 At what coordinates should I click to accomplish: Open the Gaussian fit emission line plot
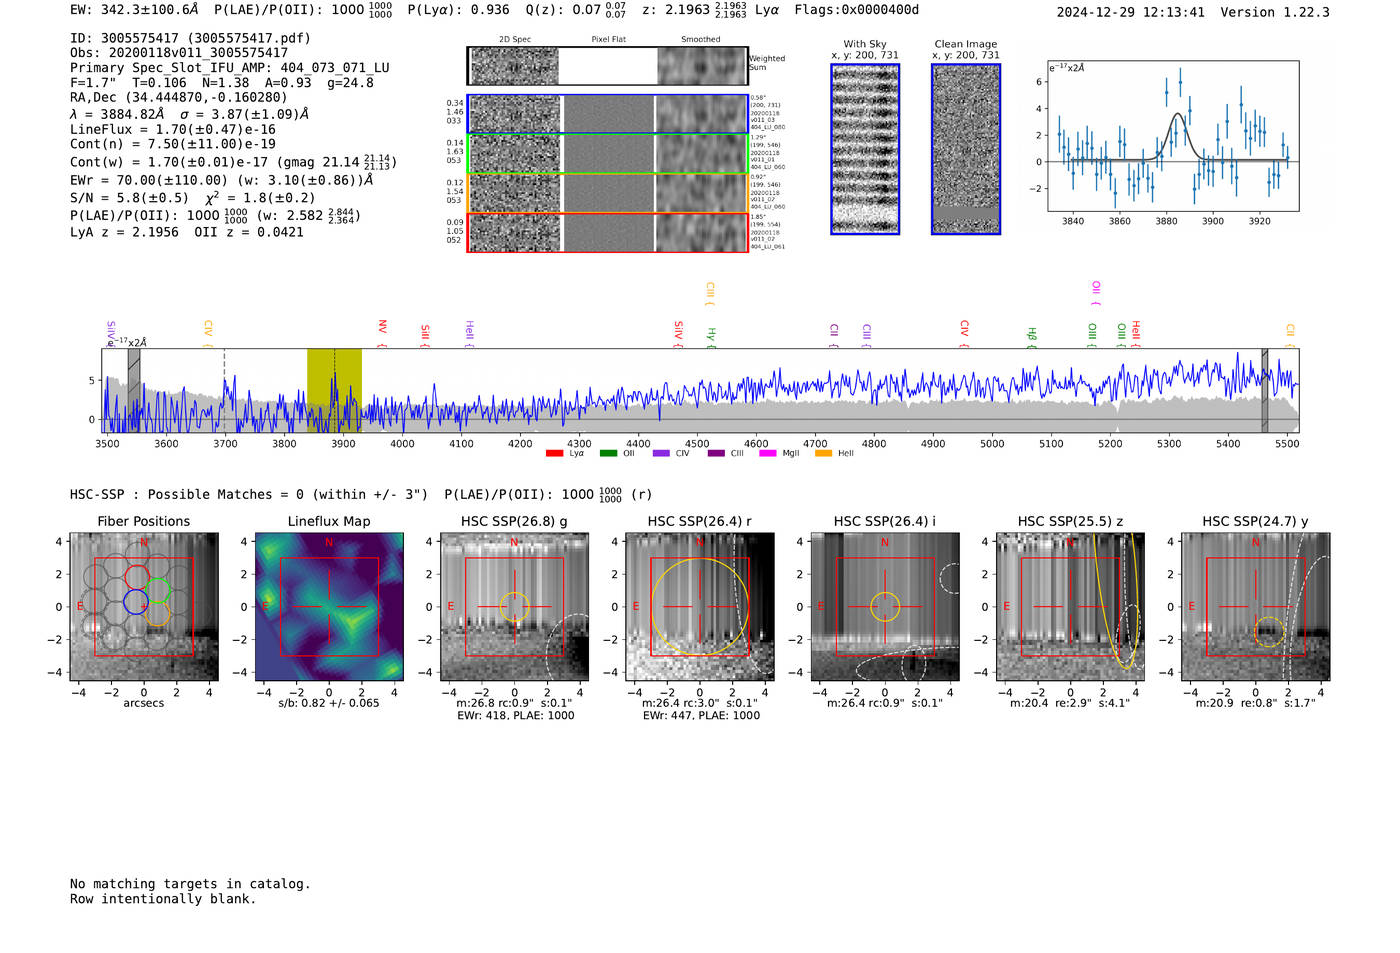point(1173,136)
